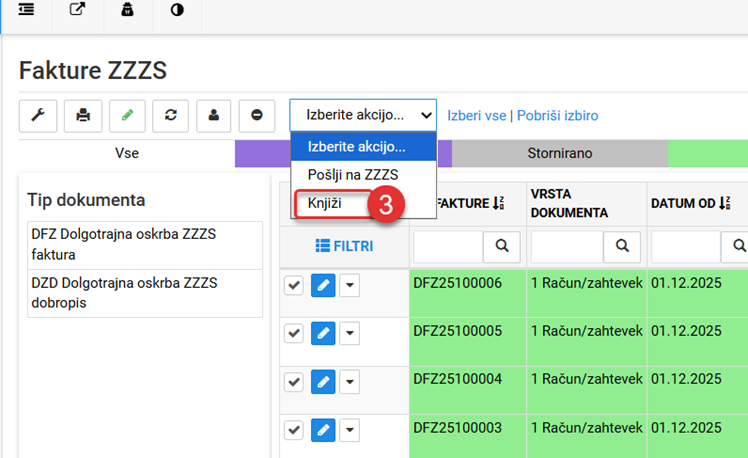The width and height of the screenshot is (748, 458).
Task: Click the Datum od filter input
Action: tap(686, 246)
